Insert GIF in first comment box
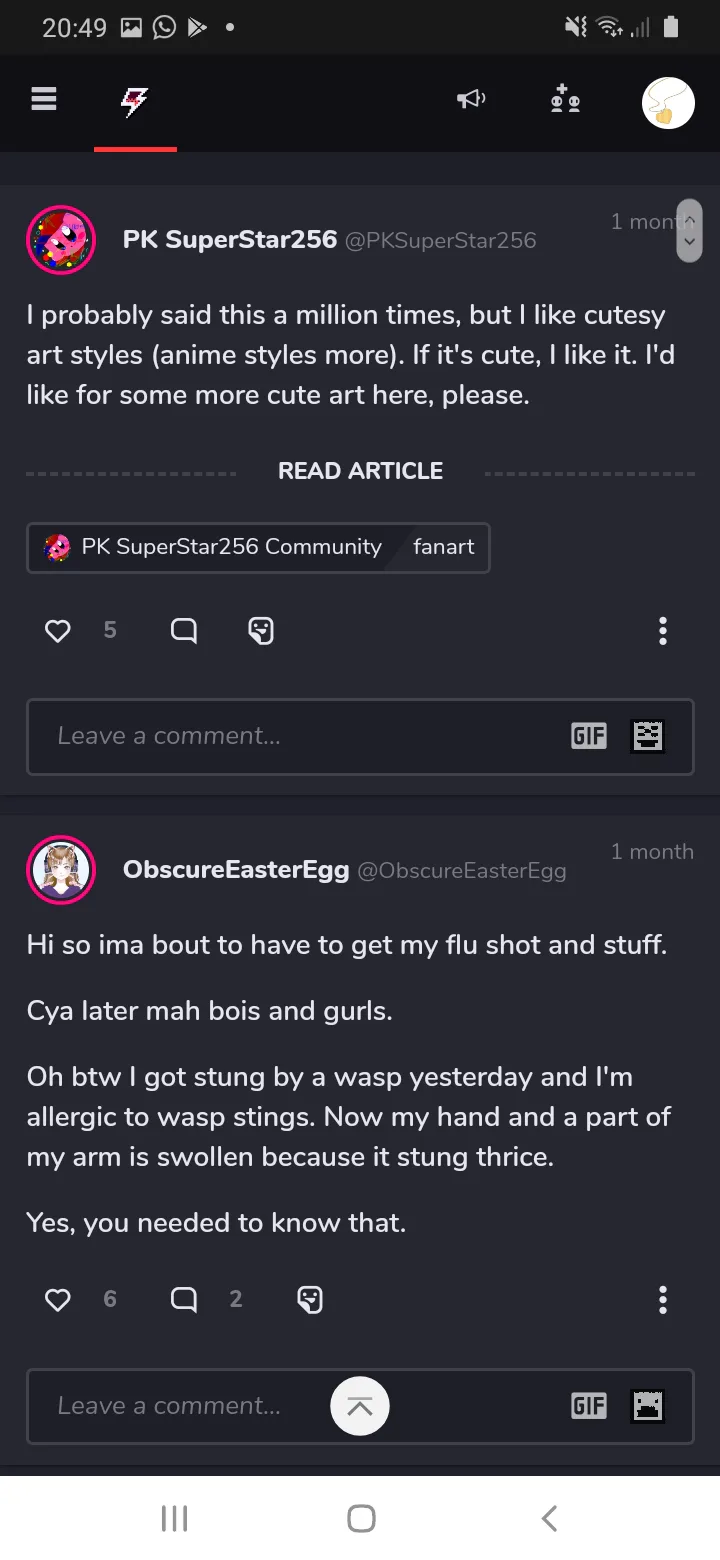720x1560 pixels. coord(588,737)
